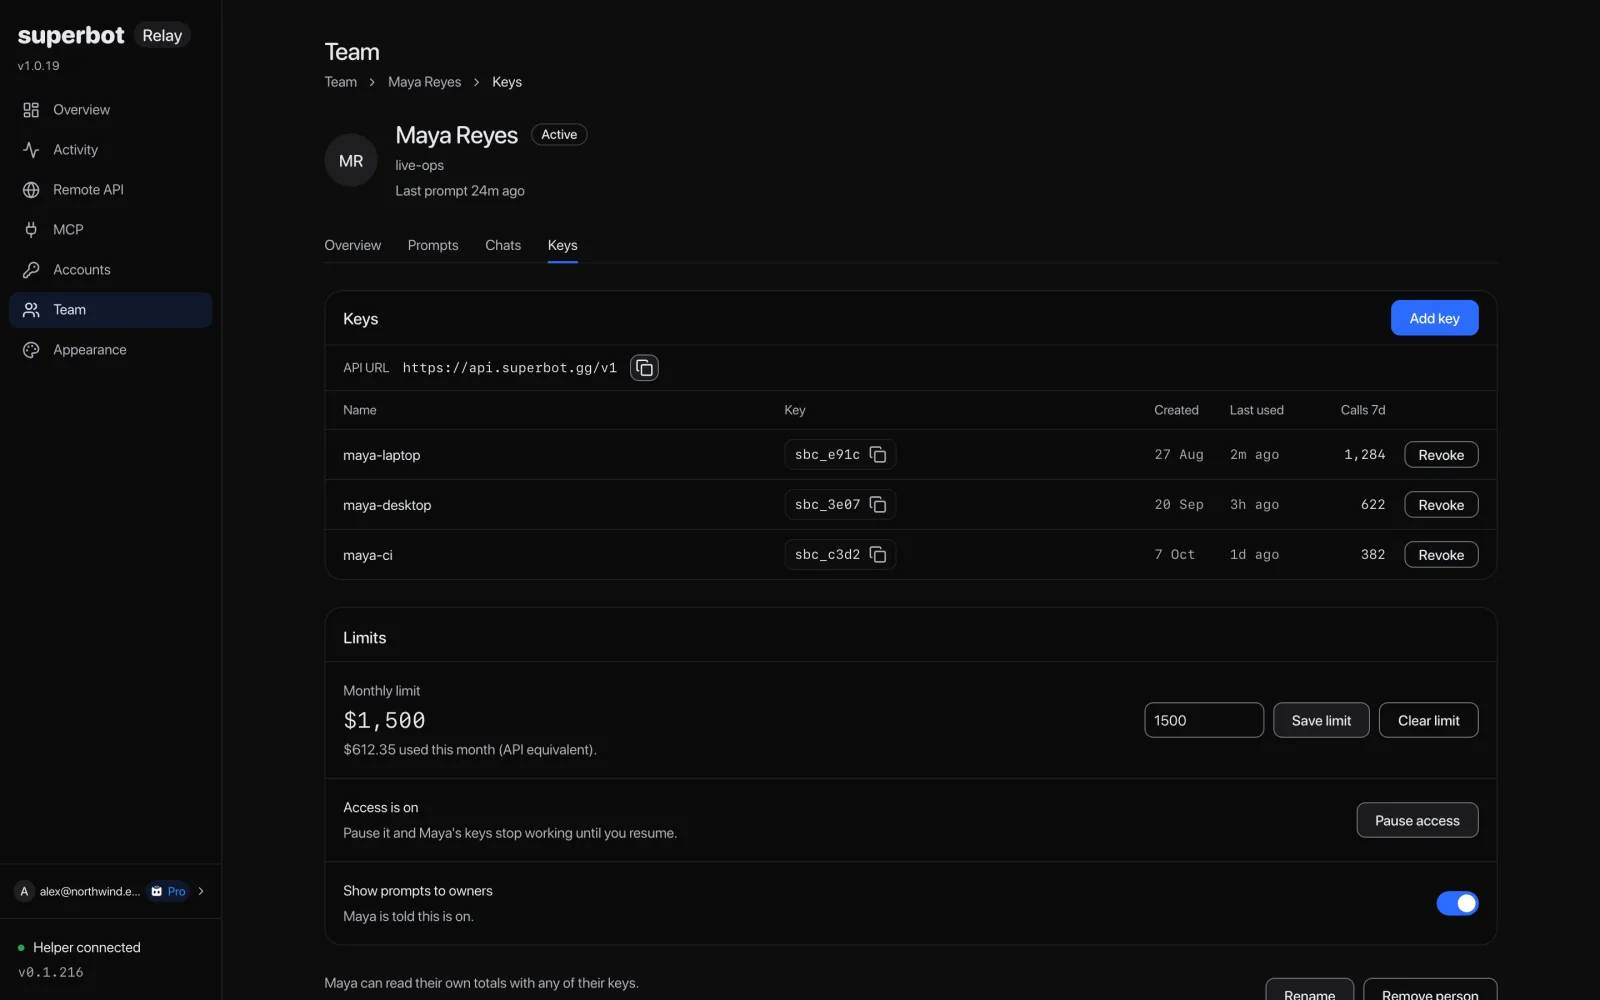The height and width of the screenshot is (1000, 1600).
Task: Click the Accounts key icon
Action: [31, 270]
